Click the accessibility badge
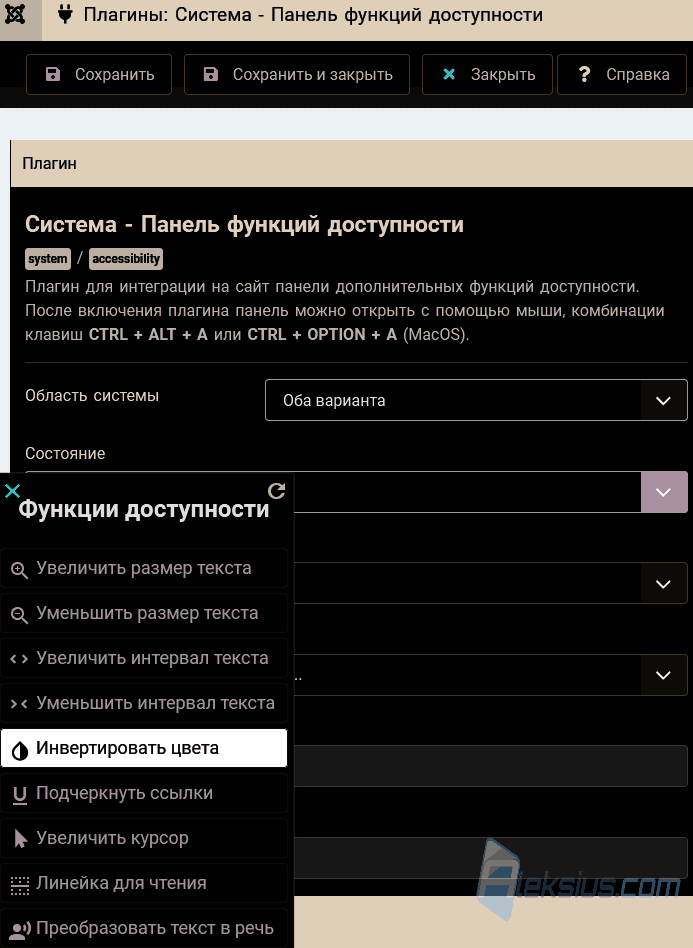The image size is (693, 948). click(126, 259)
